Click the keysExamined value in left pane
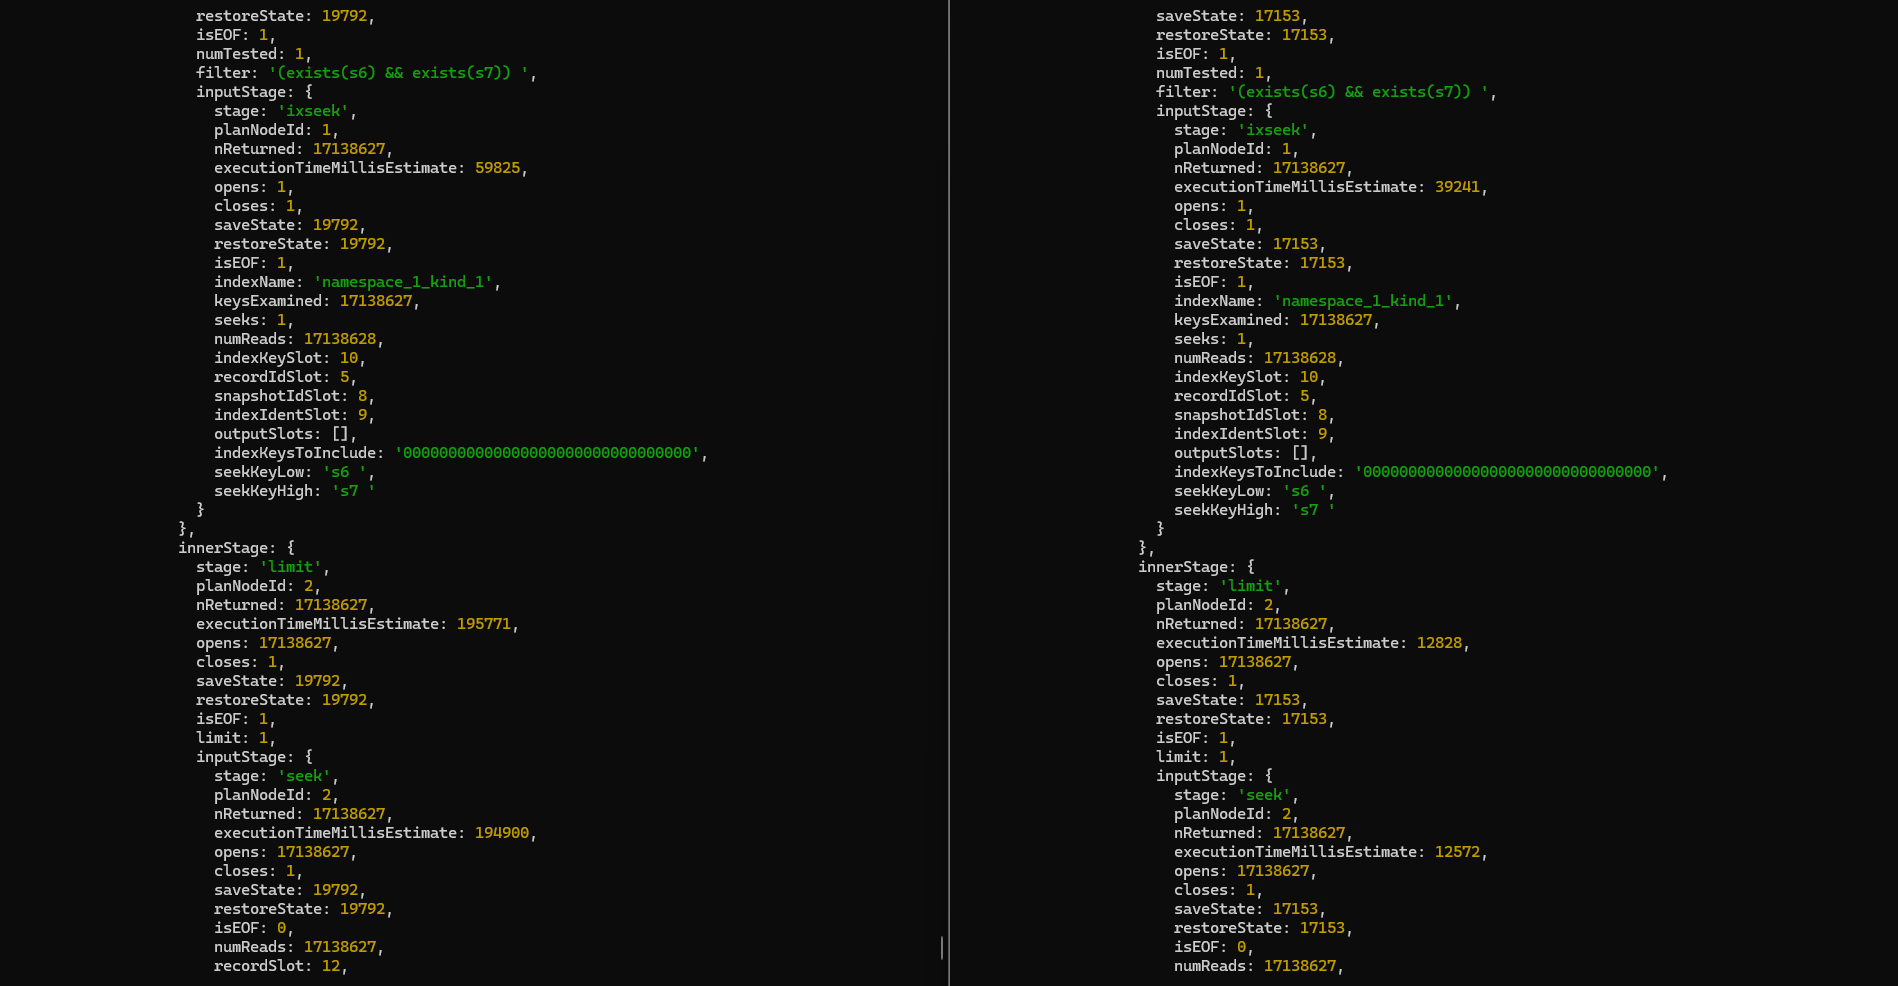Image resolution: width=1898 pixels, height=986 pixels. (375, 301)
